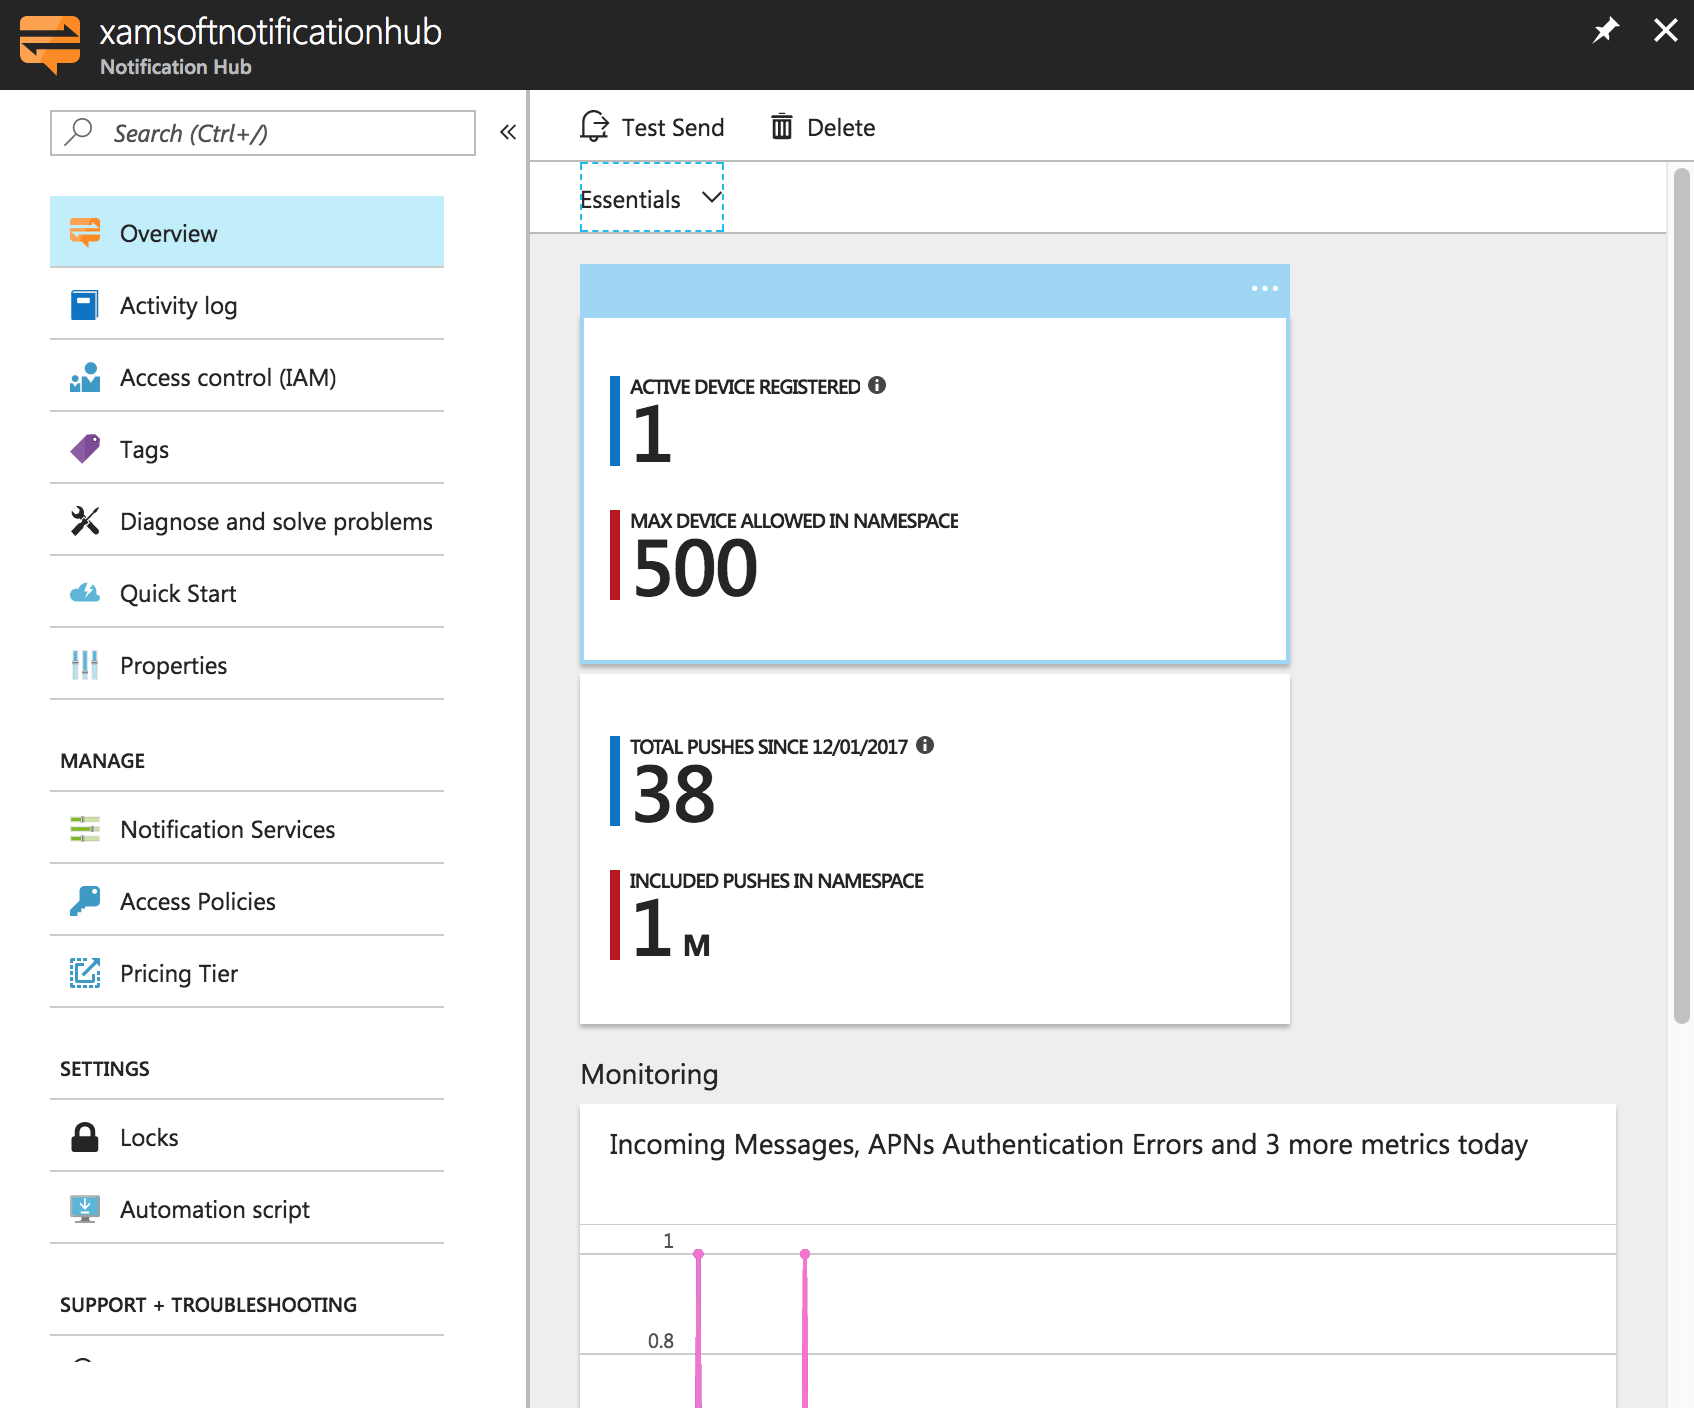Open the Pricing Tier page
The image size is (1694, 1408).
pyautogui.click(x=179, y=973)
